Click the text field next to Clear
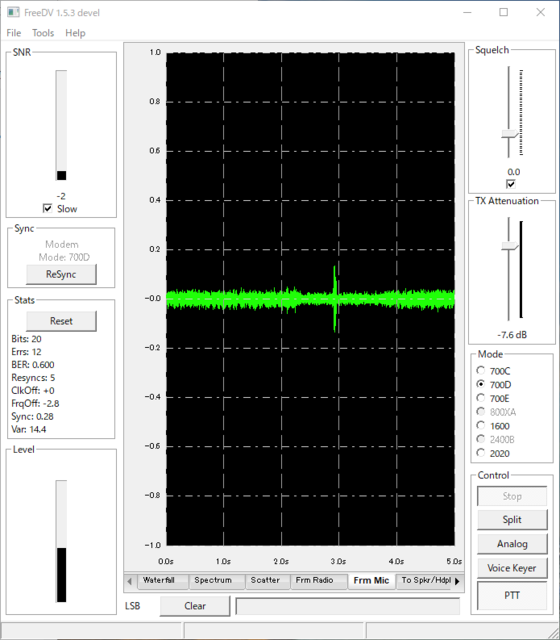 pyautogui.click(x=348, y=606)
